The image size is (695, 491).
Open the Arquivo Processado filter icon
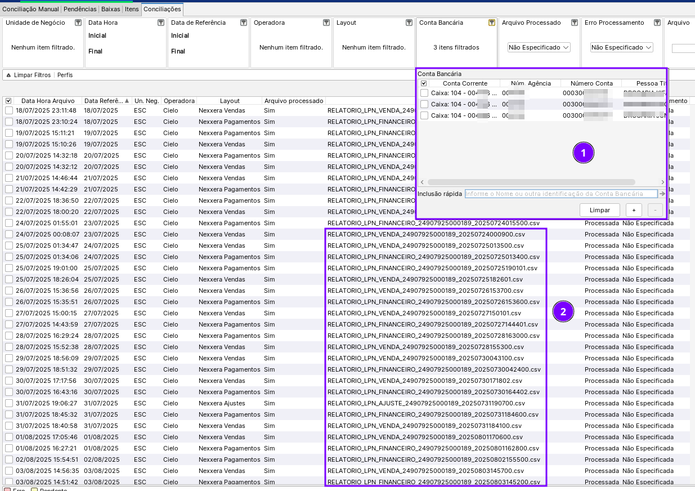(x=574, y=22)
